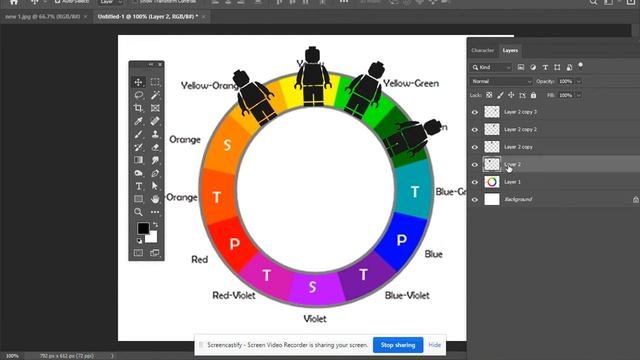Filter layers by smart objects
Screen dimensions: 640x360
569,67
